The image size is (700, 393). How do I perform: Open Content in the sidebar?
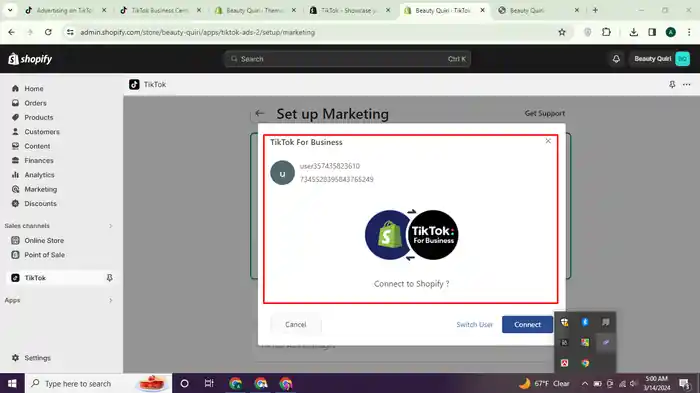pos(37,146)
